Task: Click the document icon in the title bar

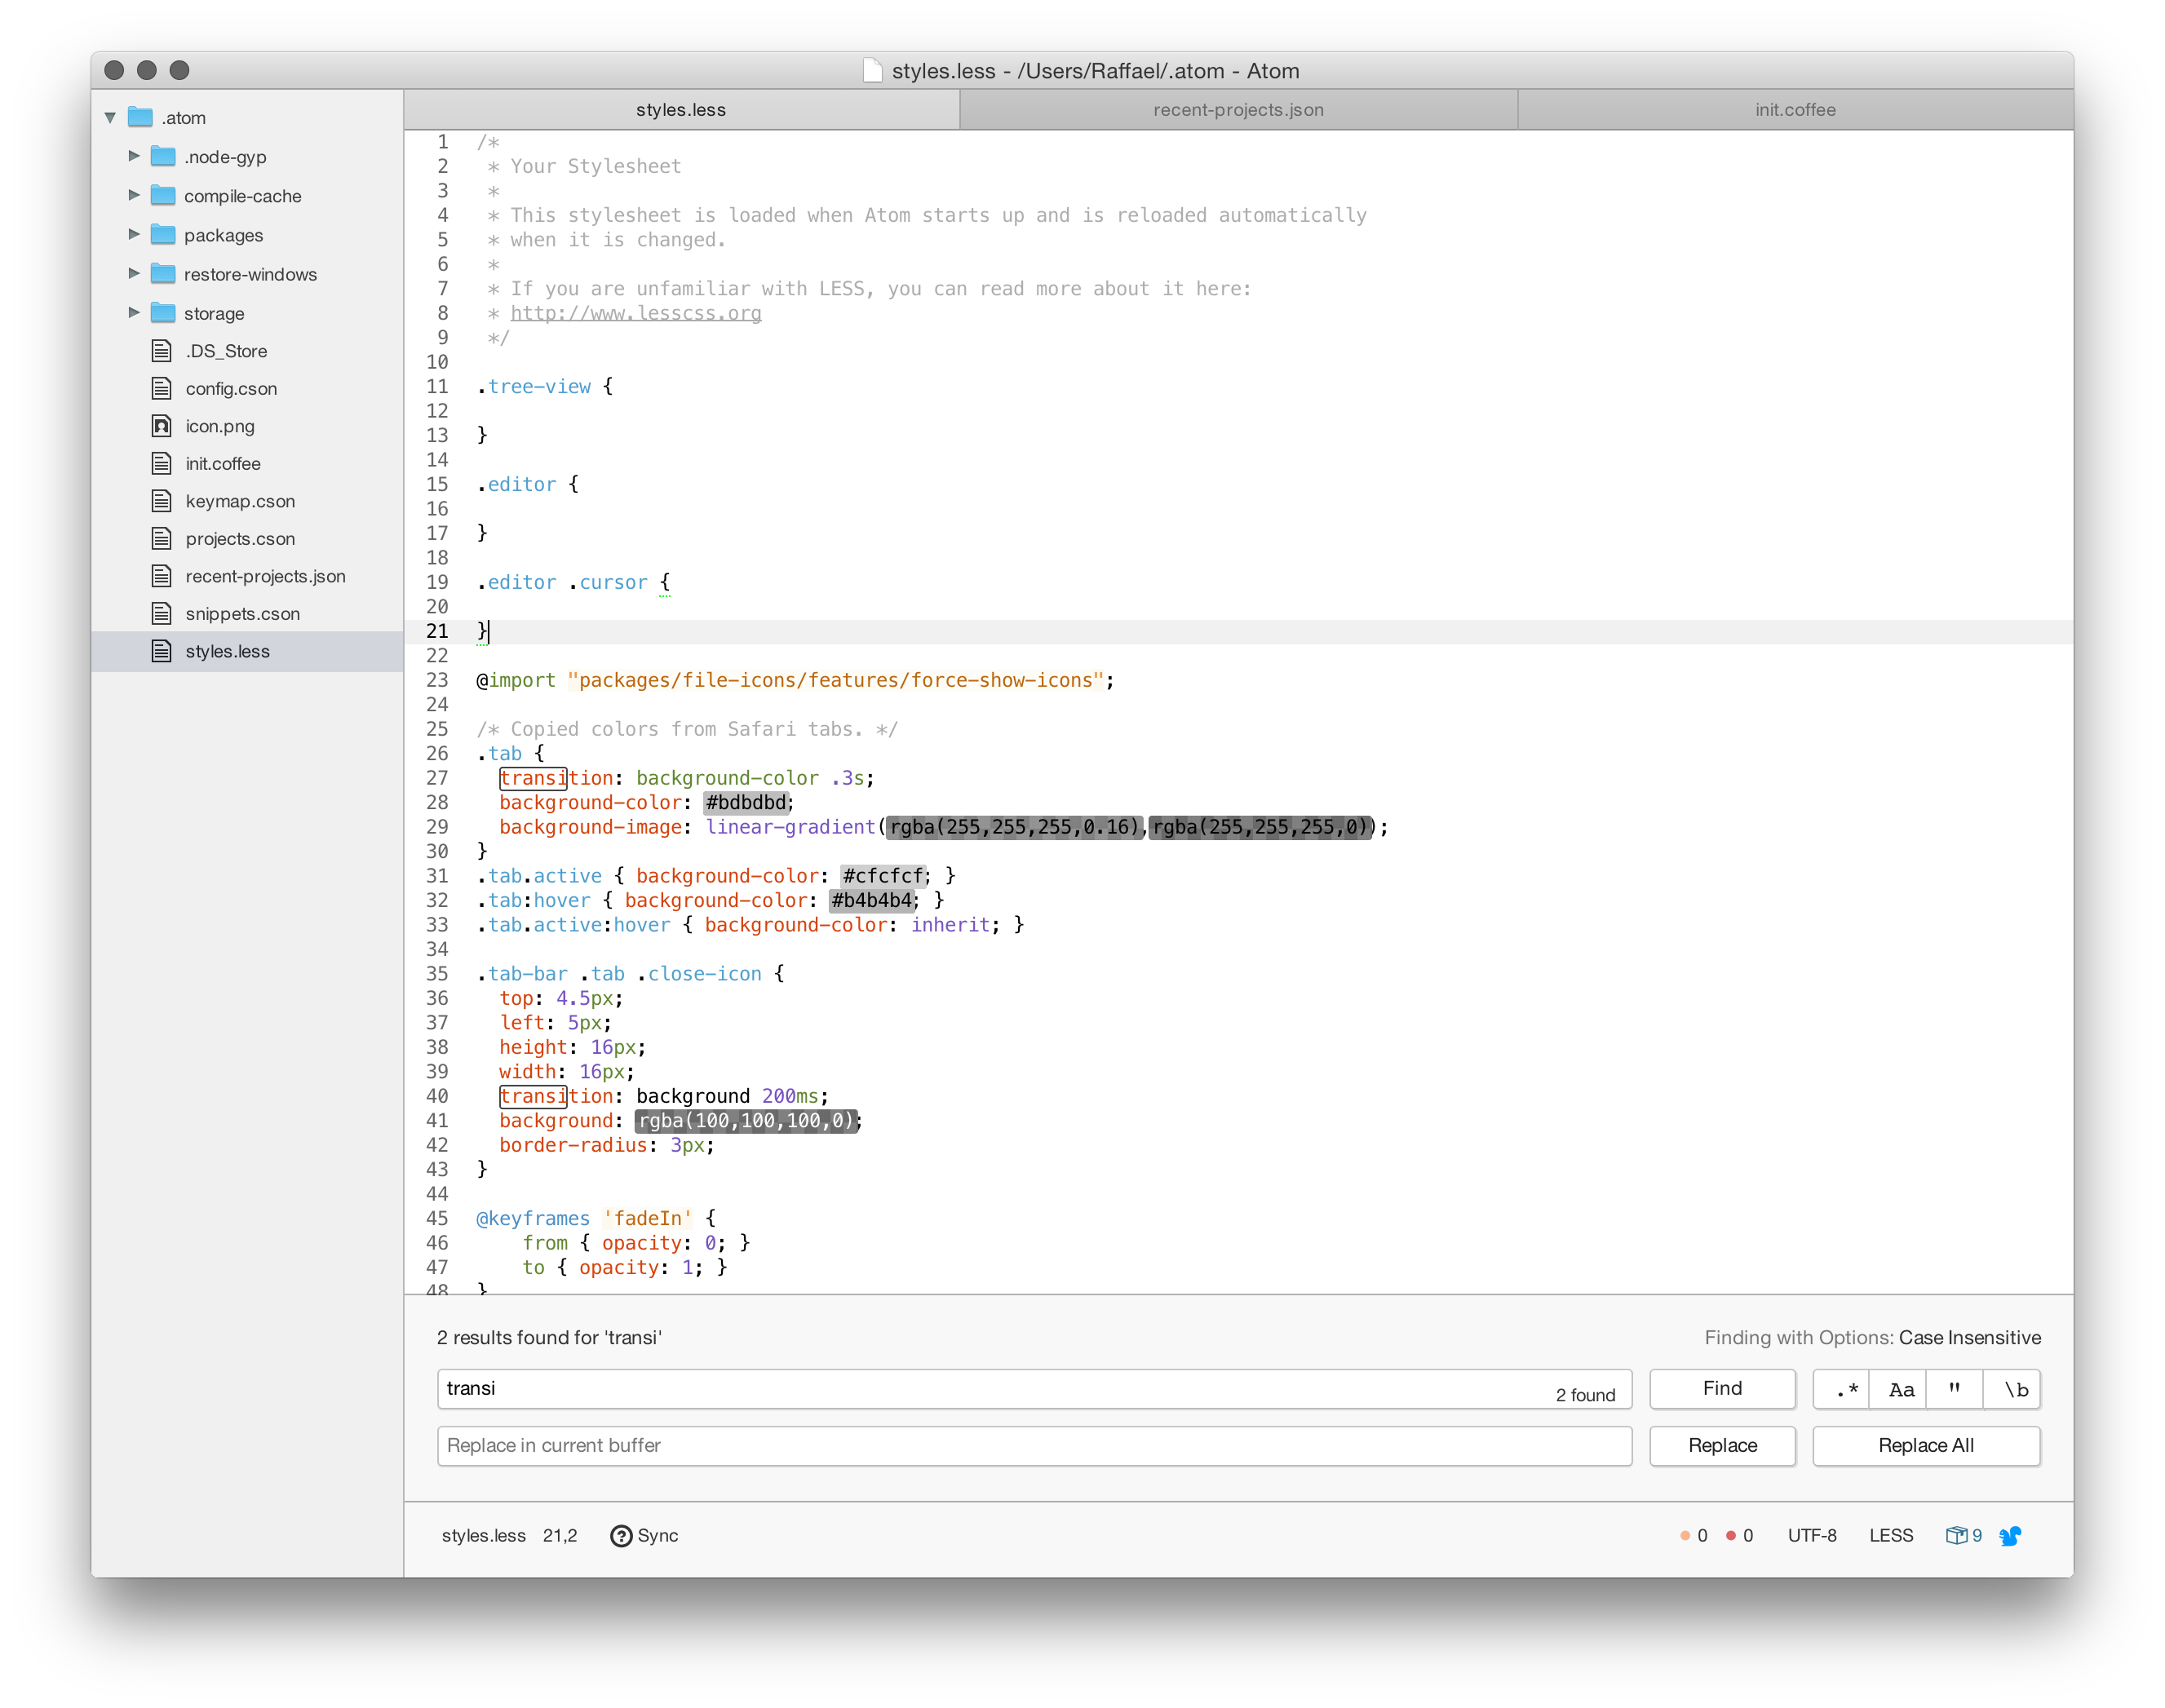Action: (x=873, y=71)
